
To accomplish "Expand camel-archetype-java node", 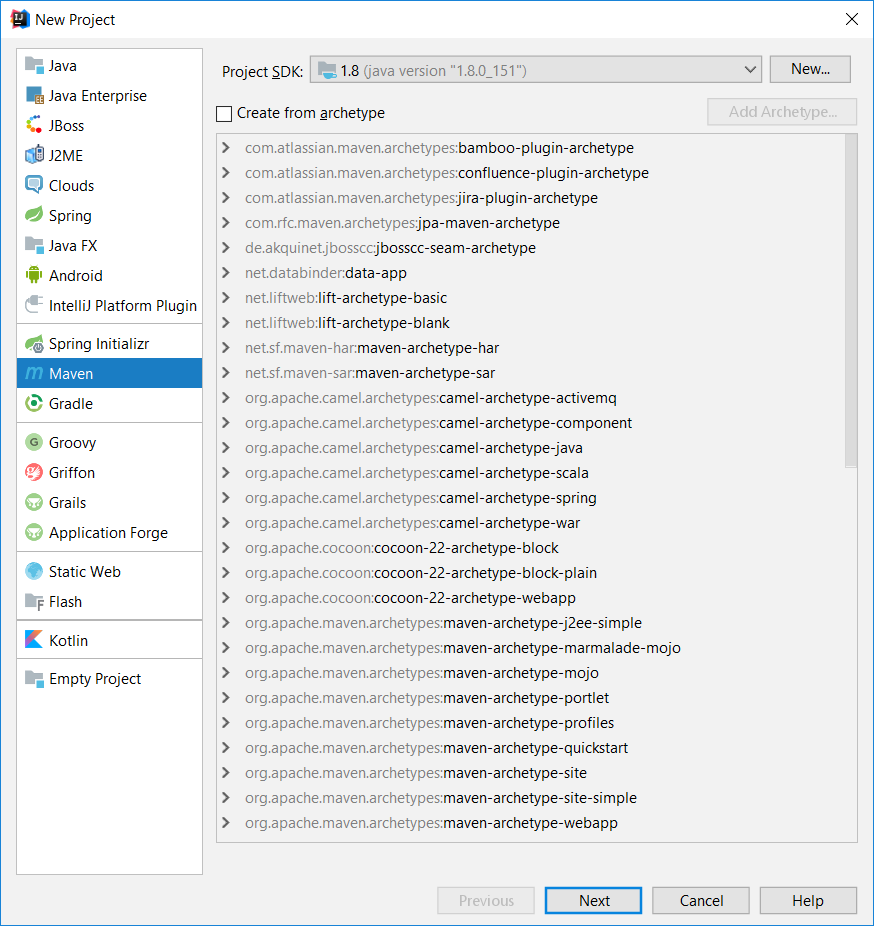I will click(x=226, y=448).
